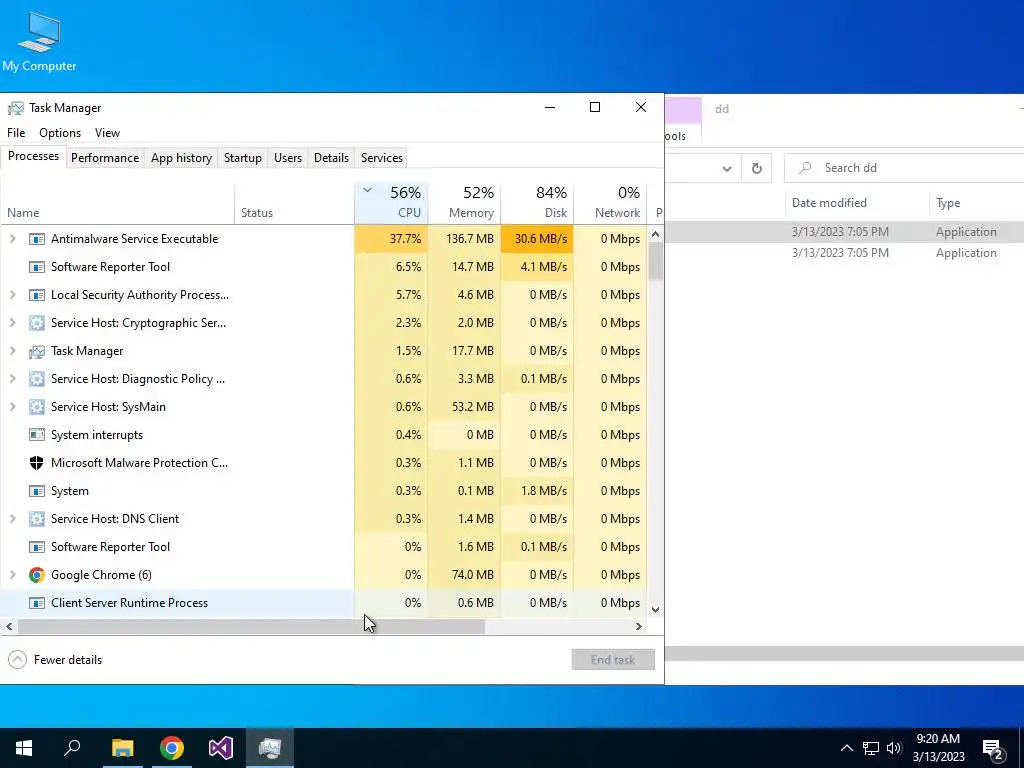
Task: Click the Task Manager taskbar button
Action: 270,748
